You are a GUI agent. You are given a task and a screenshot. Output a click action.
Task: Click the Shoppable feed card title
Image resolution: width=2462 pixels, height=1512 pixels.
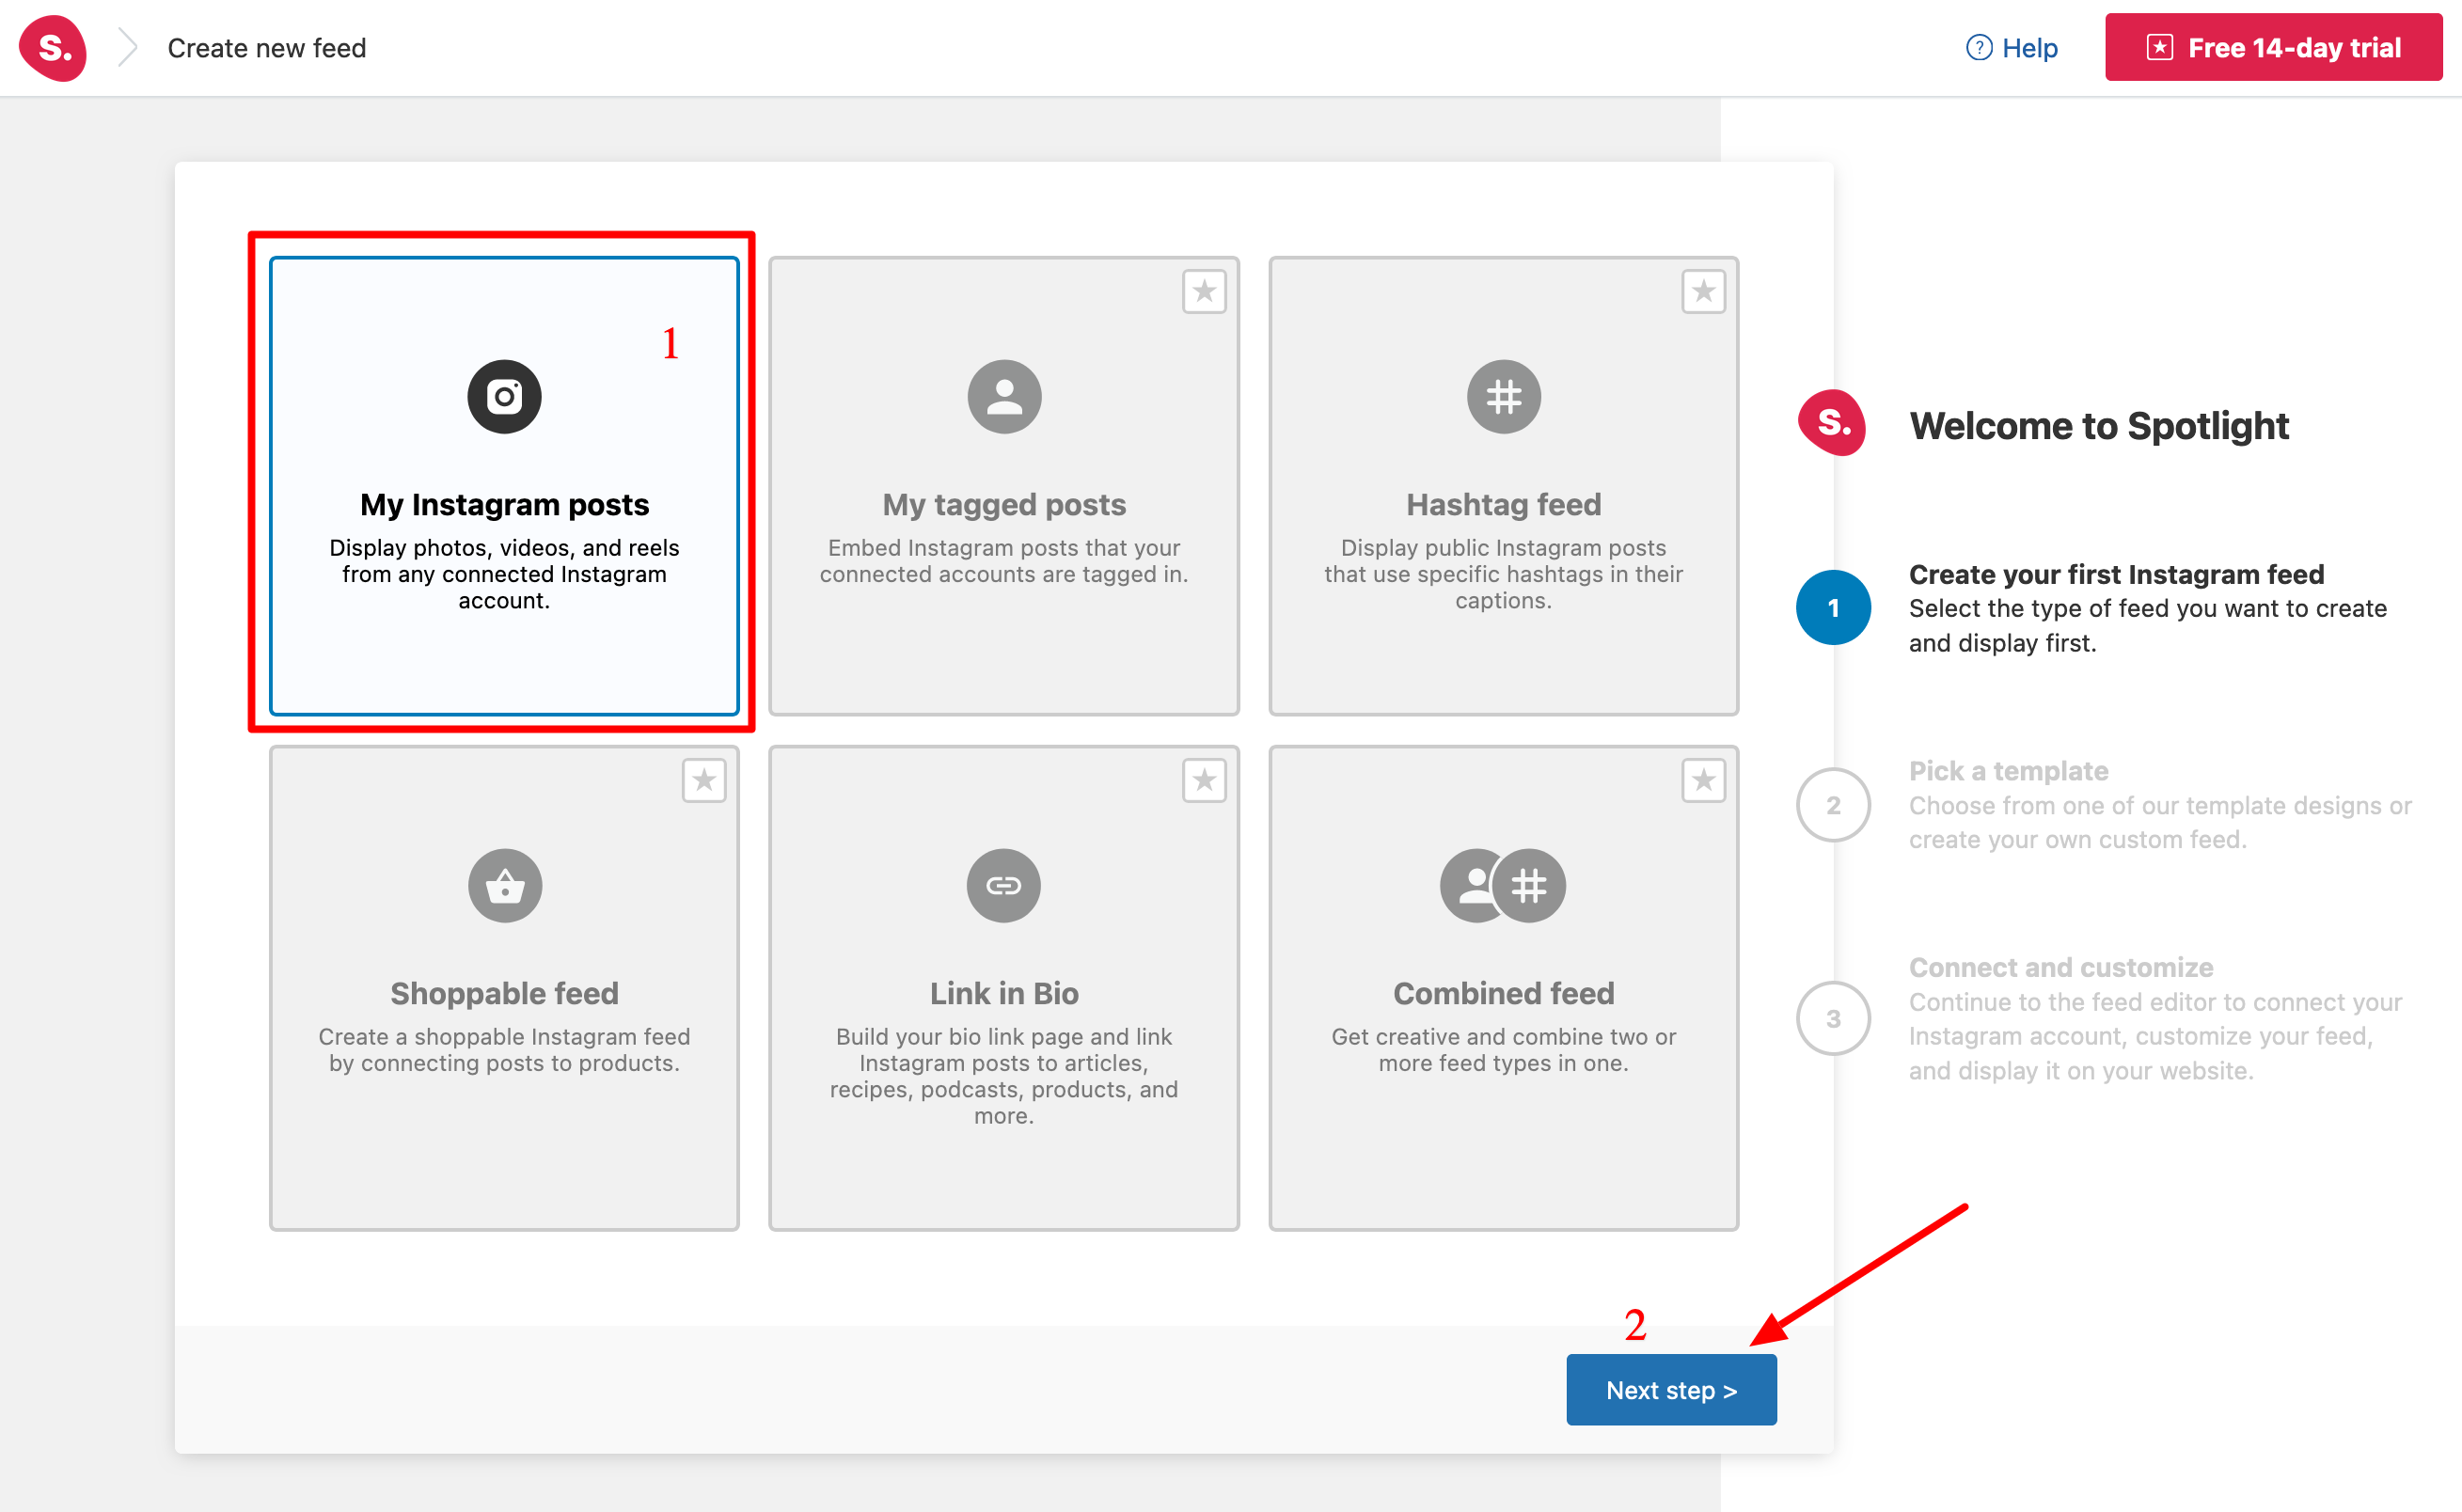[504, 994]
